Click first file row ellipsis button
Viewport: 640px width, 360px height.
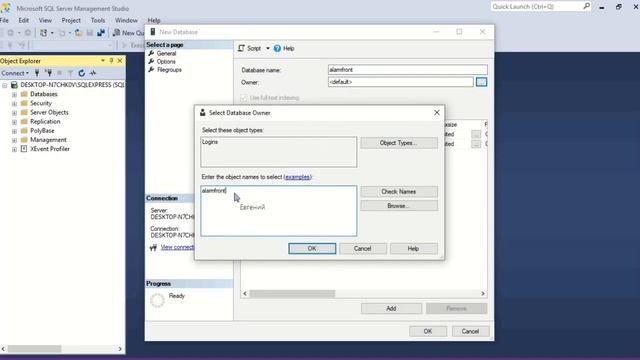pos(476,134)
